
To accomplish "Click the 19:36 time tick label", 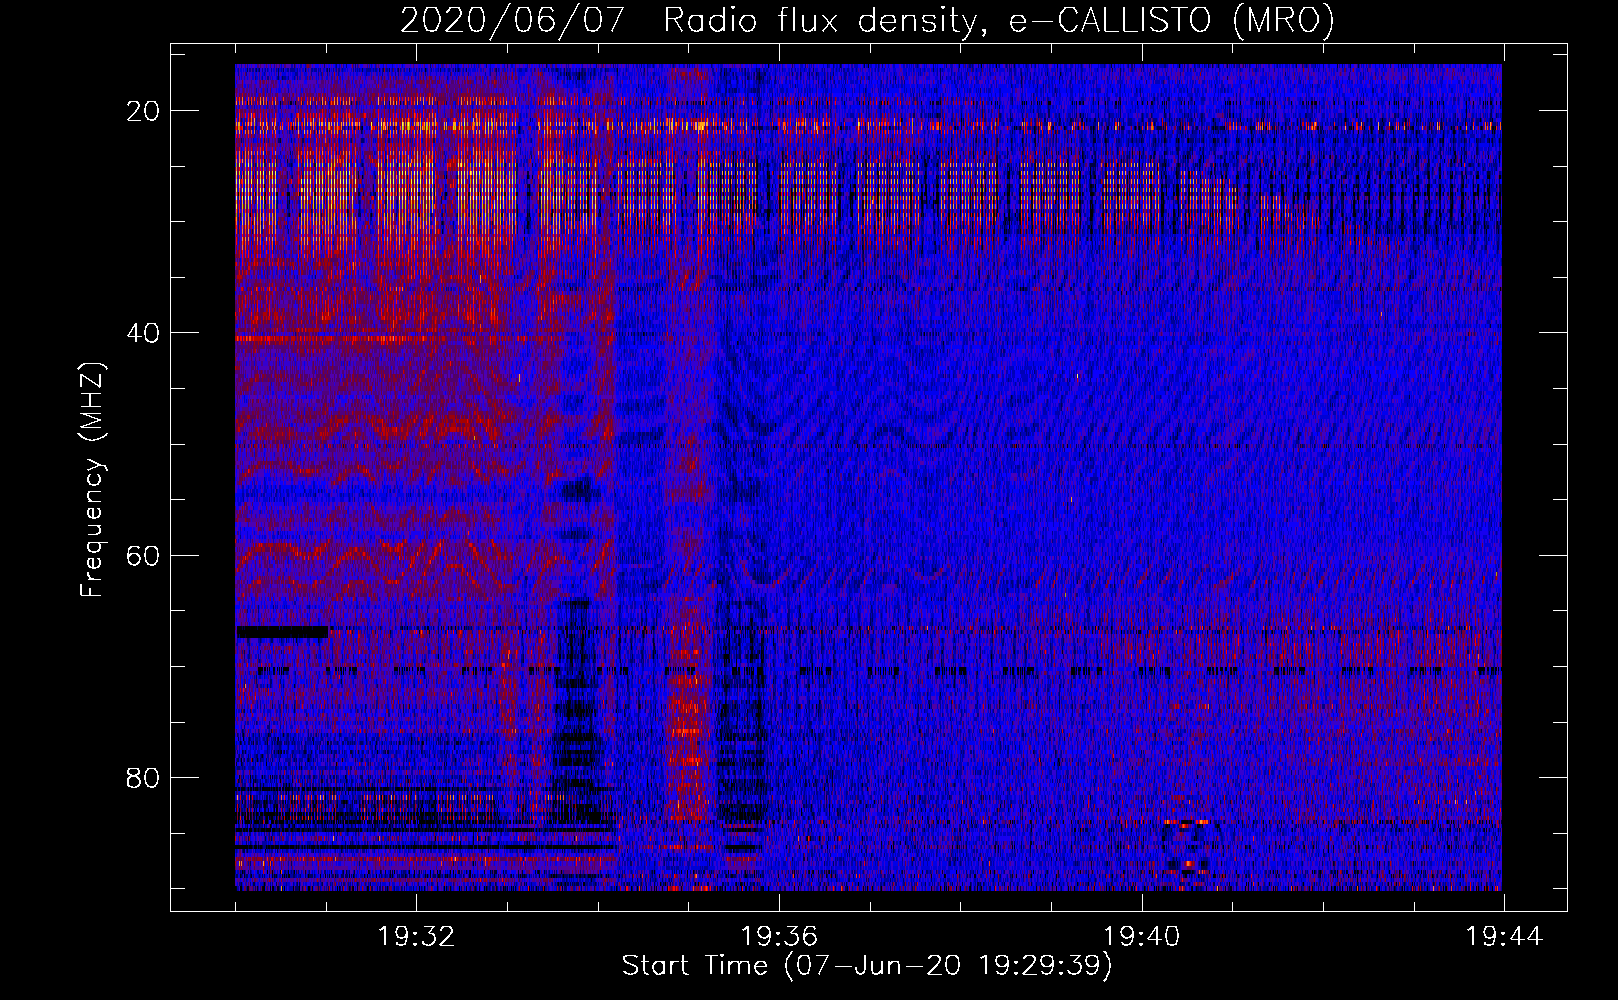I will tap(779, 936).
